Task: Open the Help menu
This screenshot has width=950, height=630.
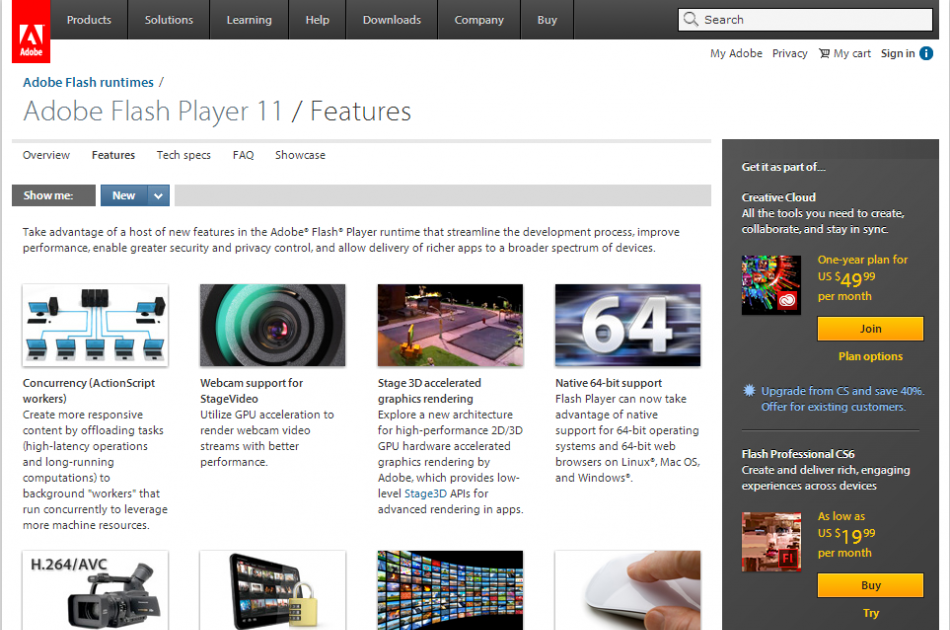Action: (x=317, y=19)
